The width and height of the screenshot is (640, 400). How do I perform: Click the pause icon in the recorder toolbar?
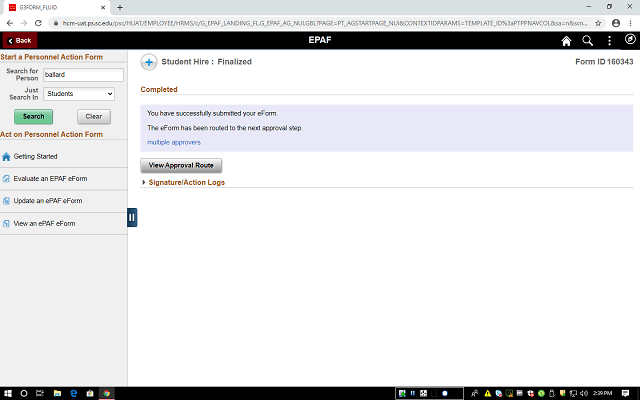pos(413,393)
